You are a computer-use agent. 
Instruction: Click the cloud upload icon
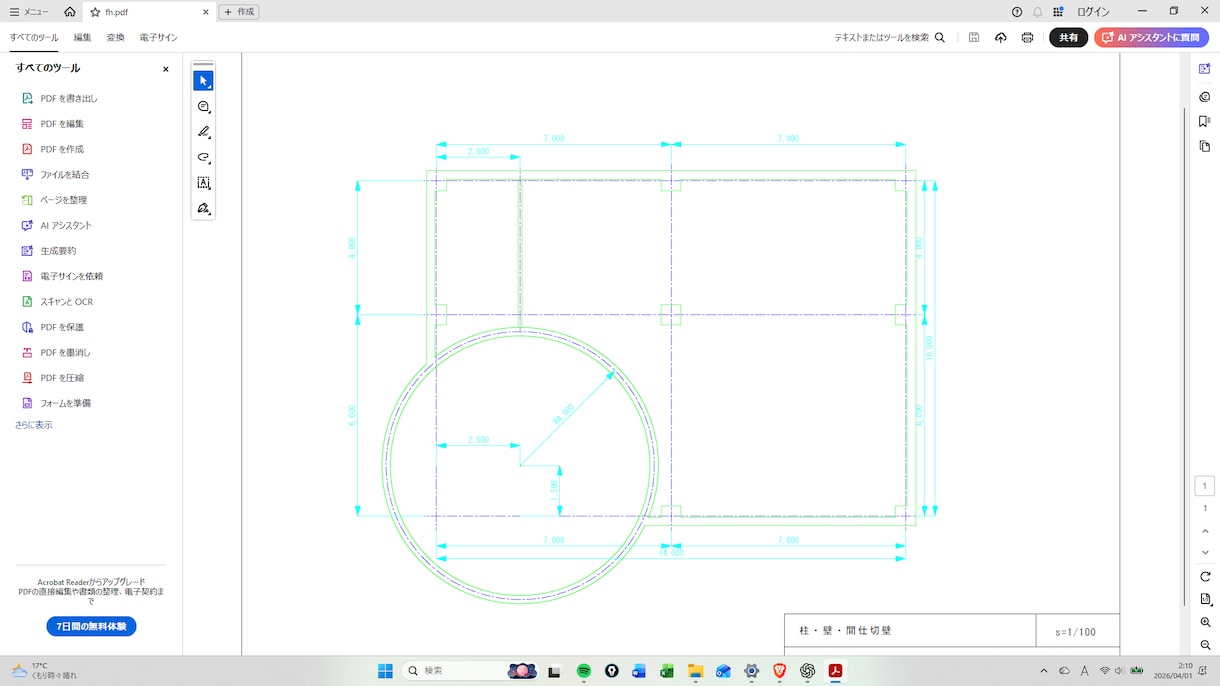(x=1001, y=37)
